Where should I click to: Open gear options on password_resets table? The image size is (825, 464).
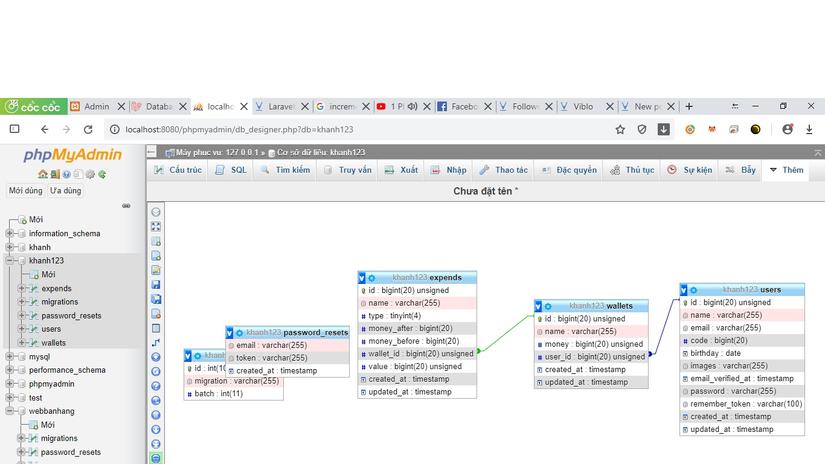click(239, 333)
